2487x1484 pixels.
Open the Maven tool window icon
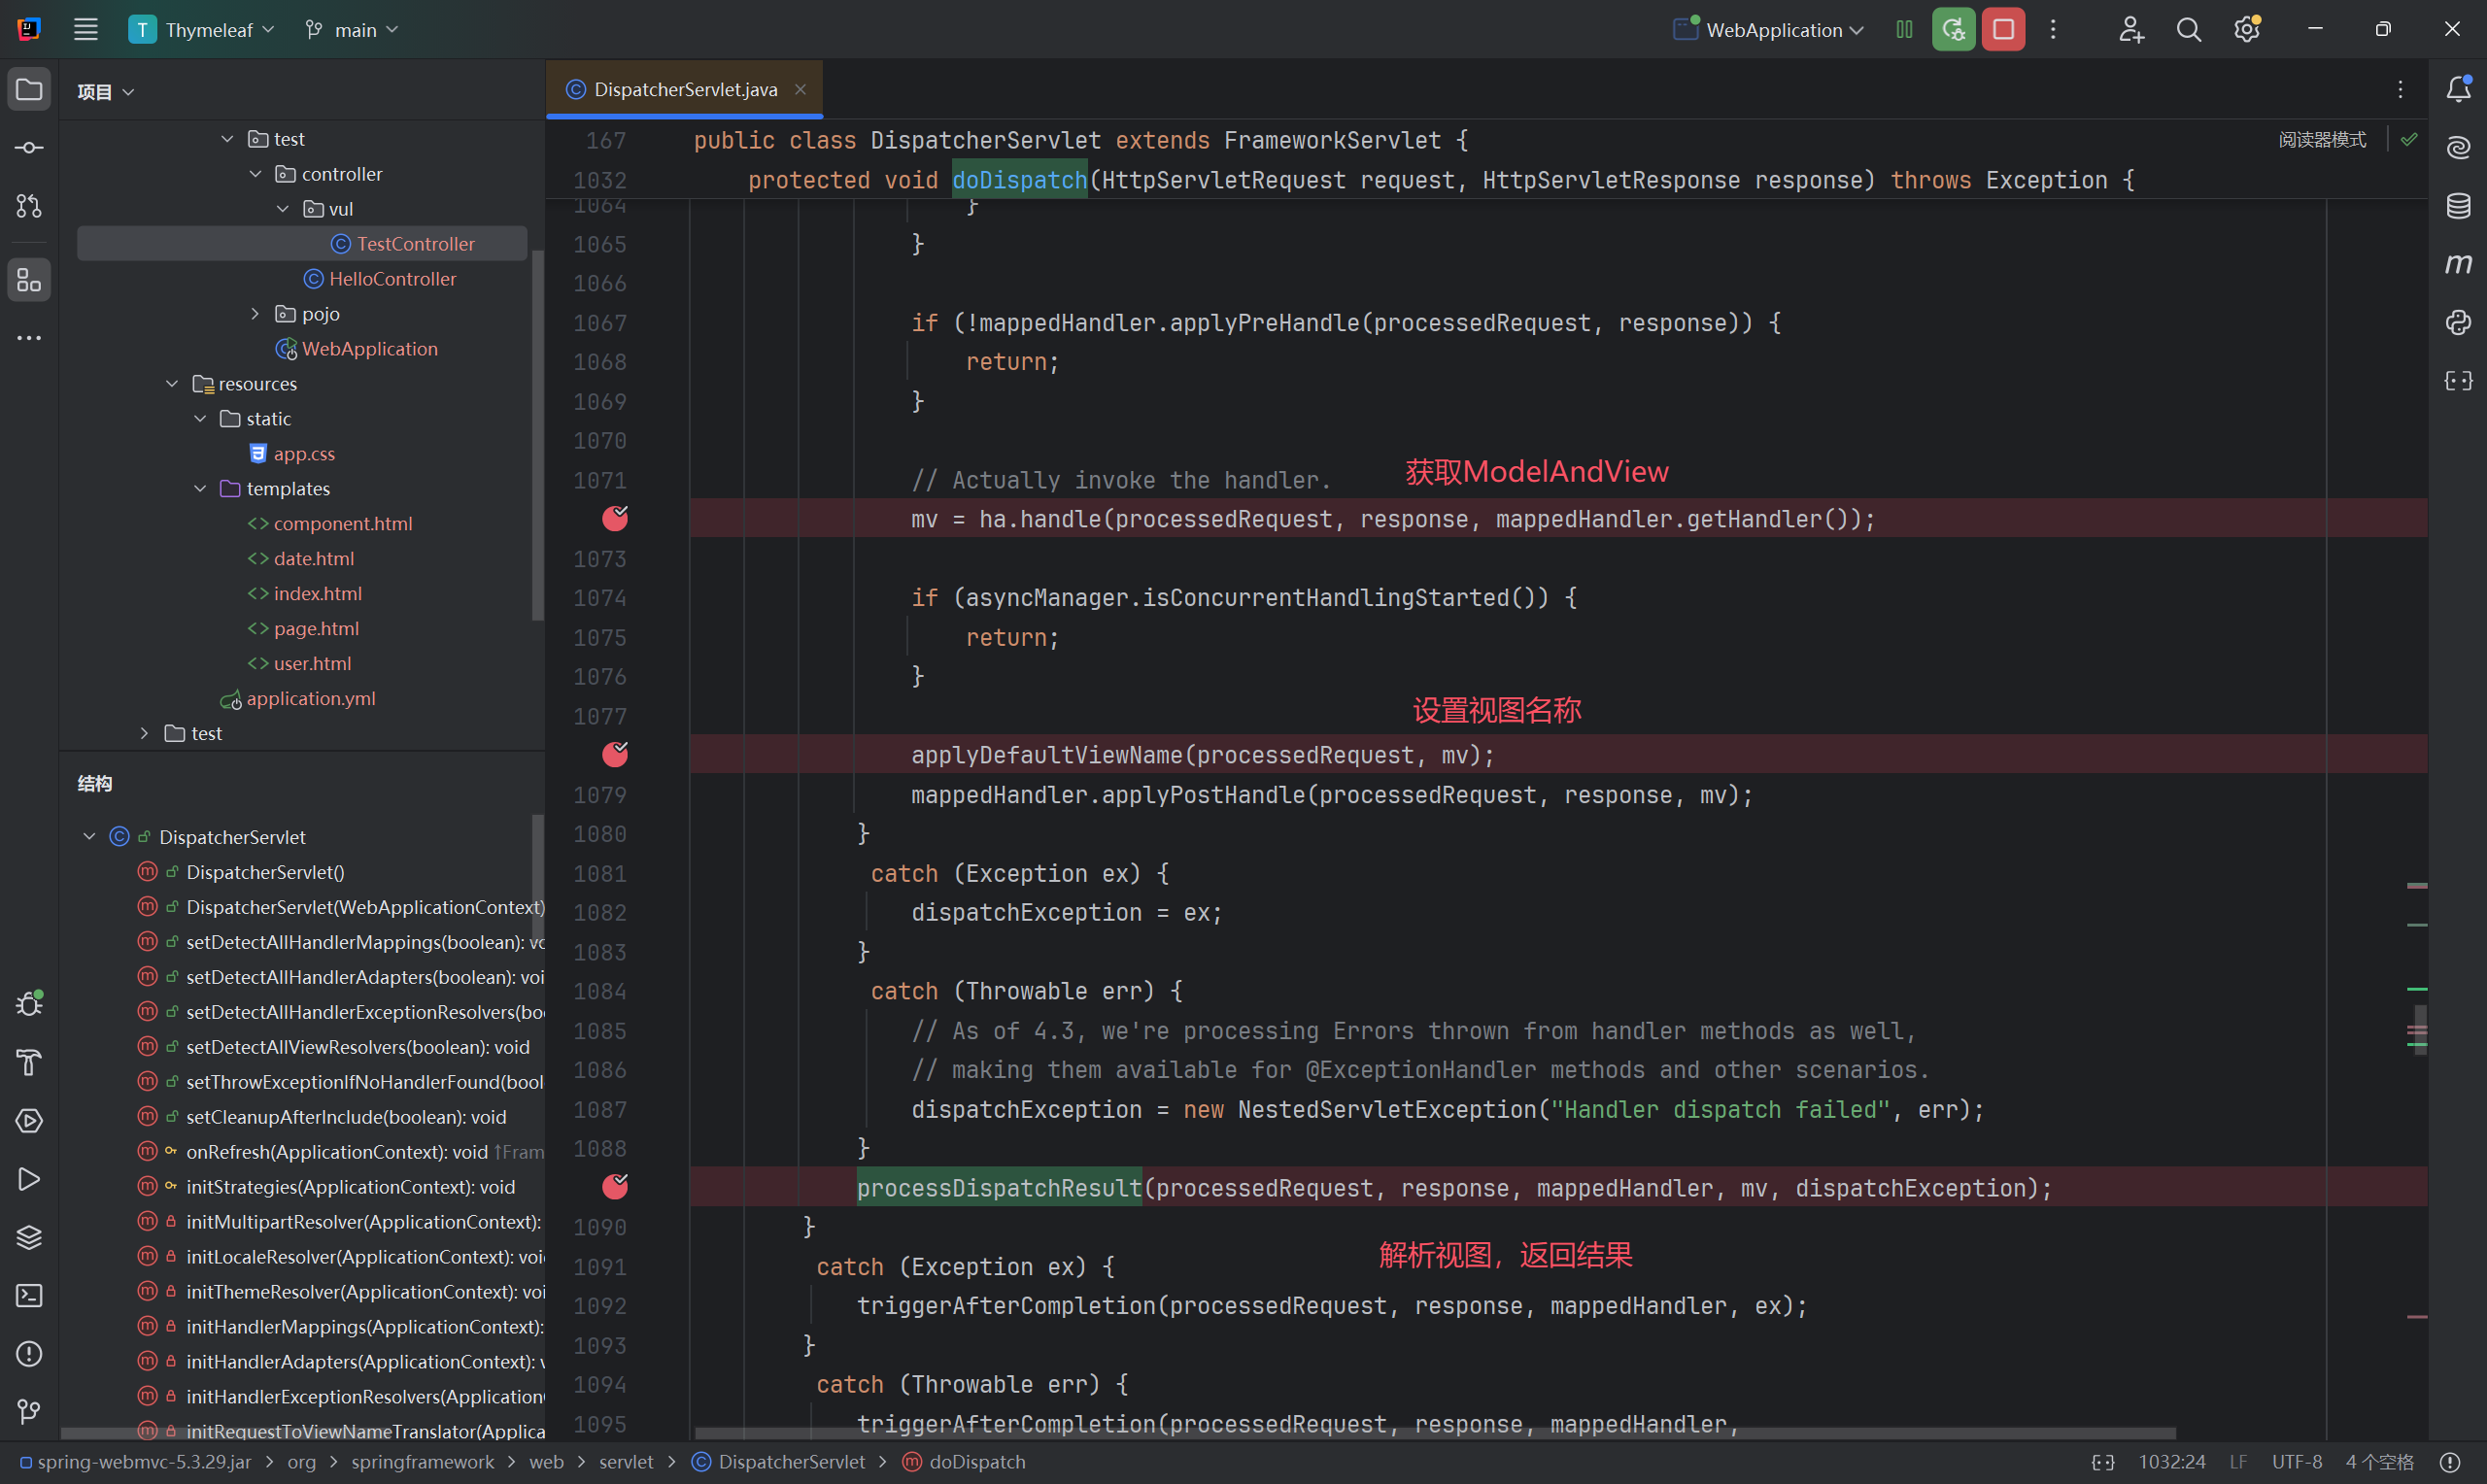(x=2458, y=264)
